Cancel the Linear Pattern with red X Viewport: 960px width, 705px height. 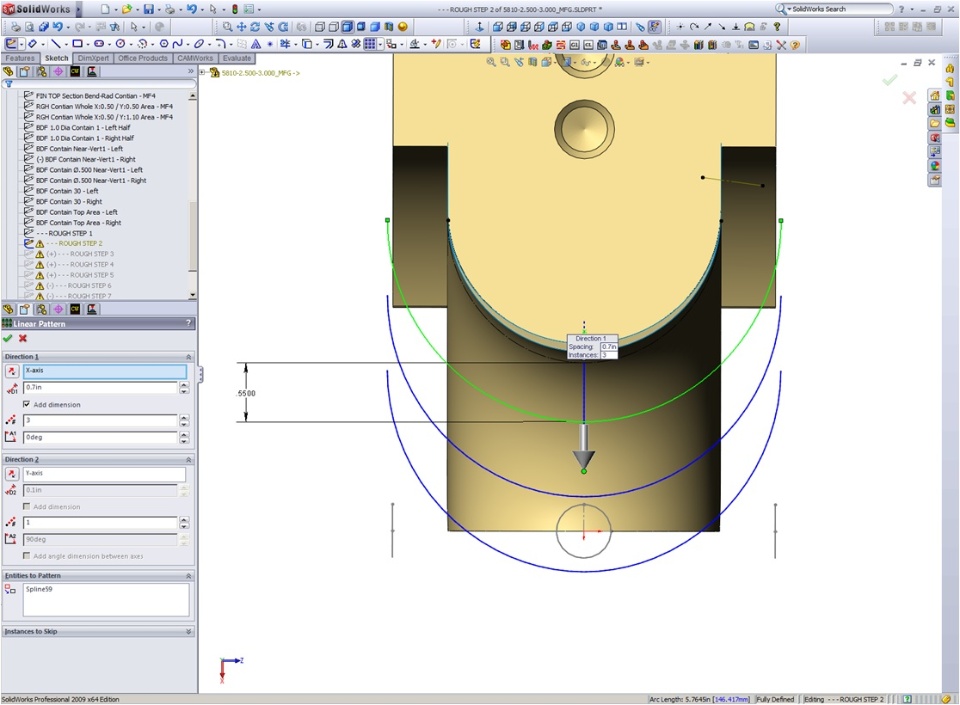tap(22, 339)
